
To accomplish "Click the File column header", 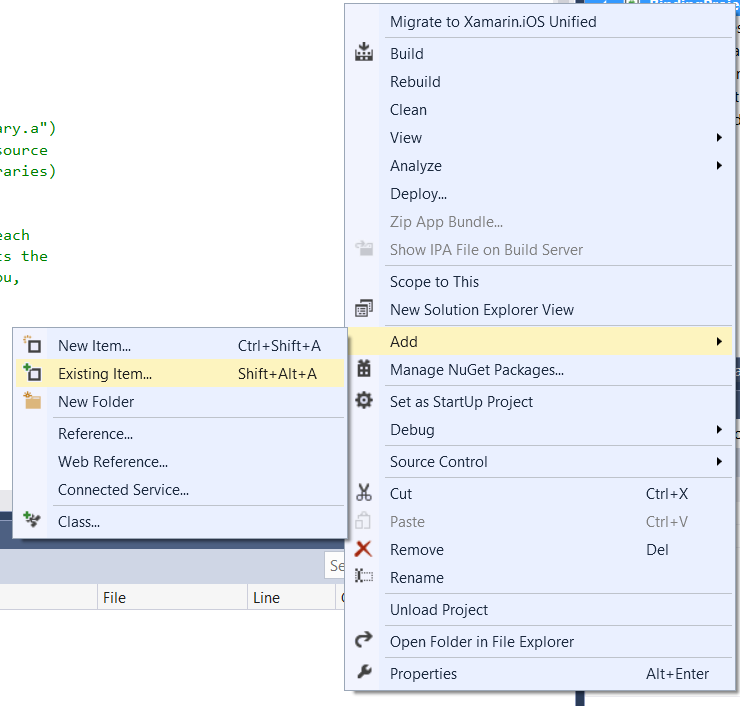I will (172, 597).
